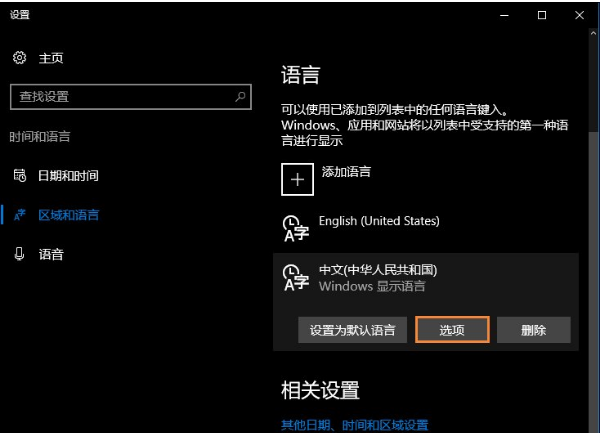Click the 设置为默认语言 button

pos(352,330)
